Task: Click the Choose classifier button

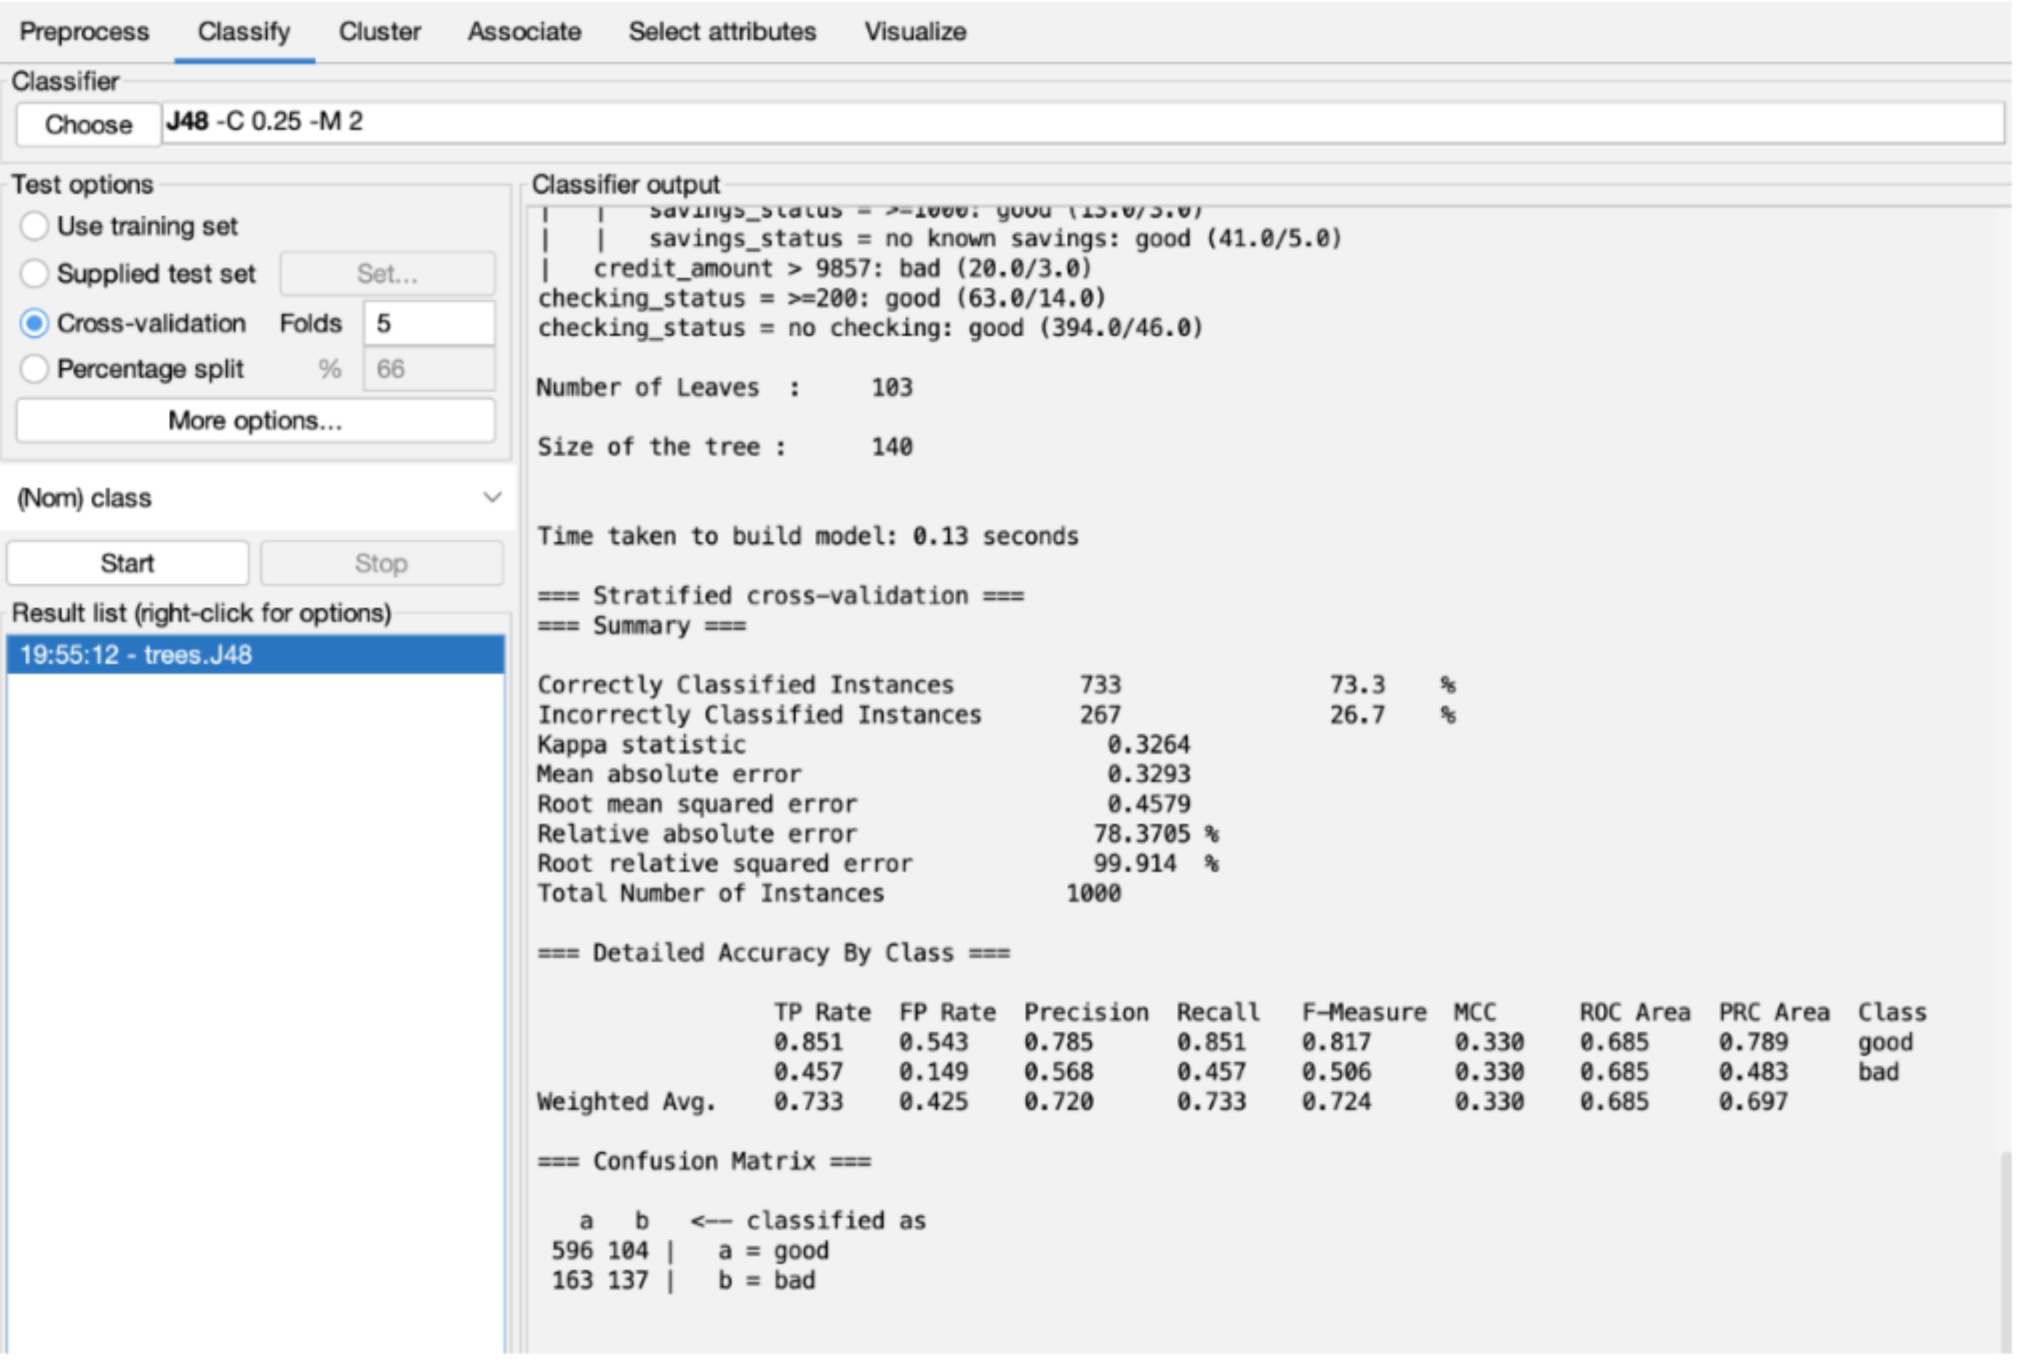Action: tap(88, 124)
